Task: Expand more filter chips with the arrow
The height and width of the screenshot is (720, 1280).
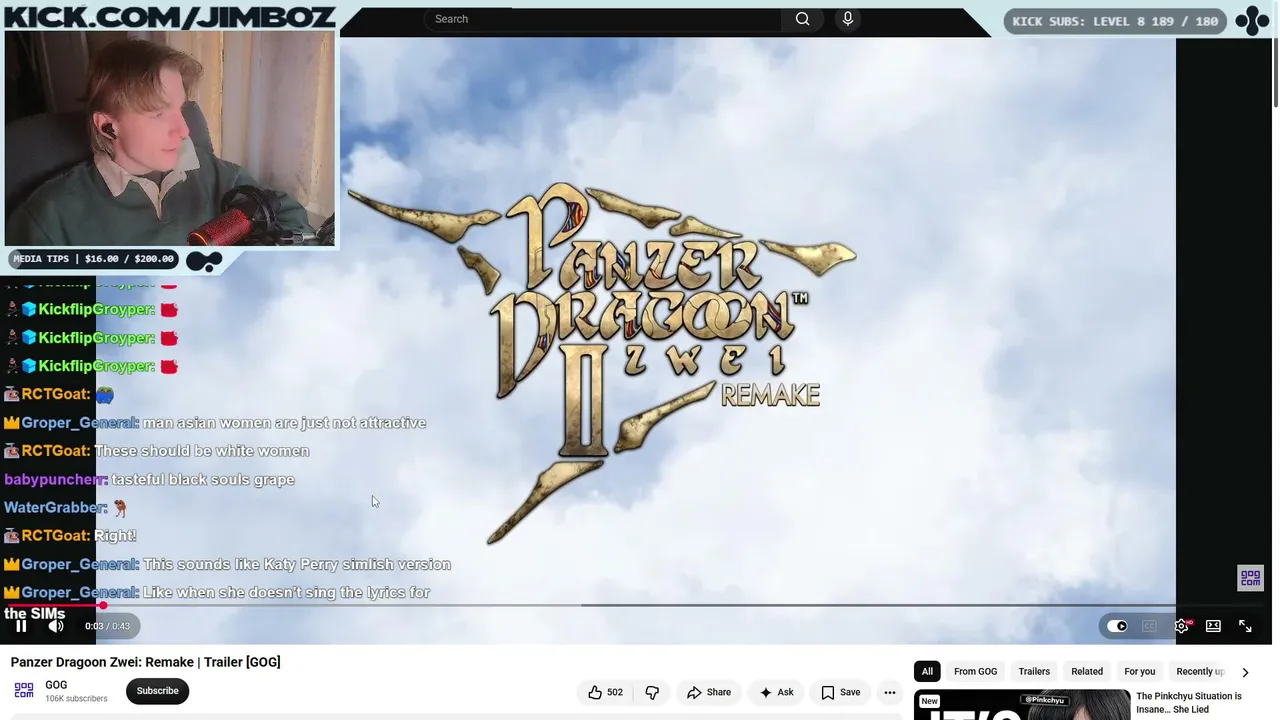Action: click(1245, 672)
